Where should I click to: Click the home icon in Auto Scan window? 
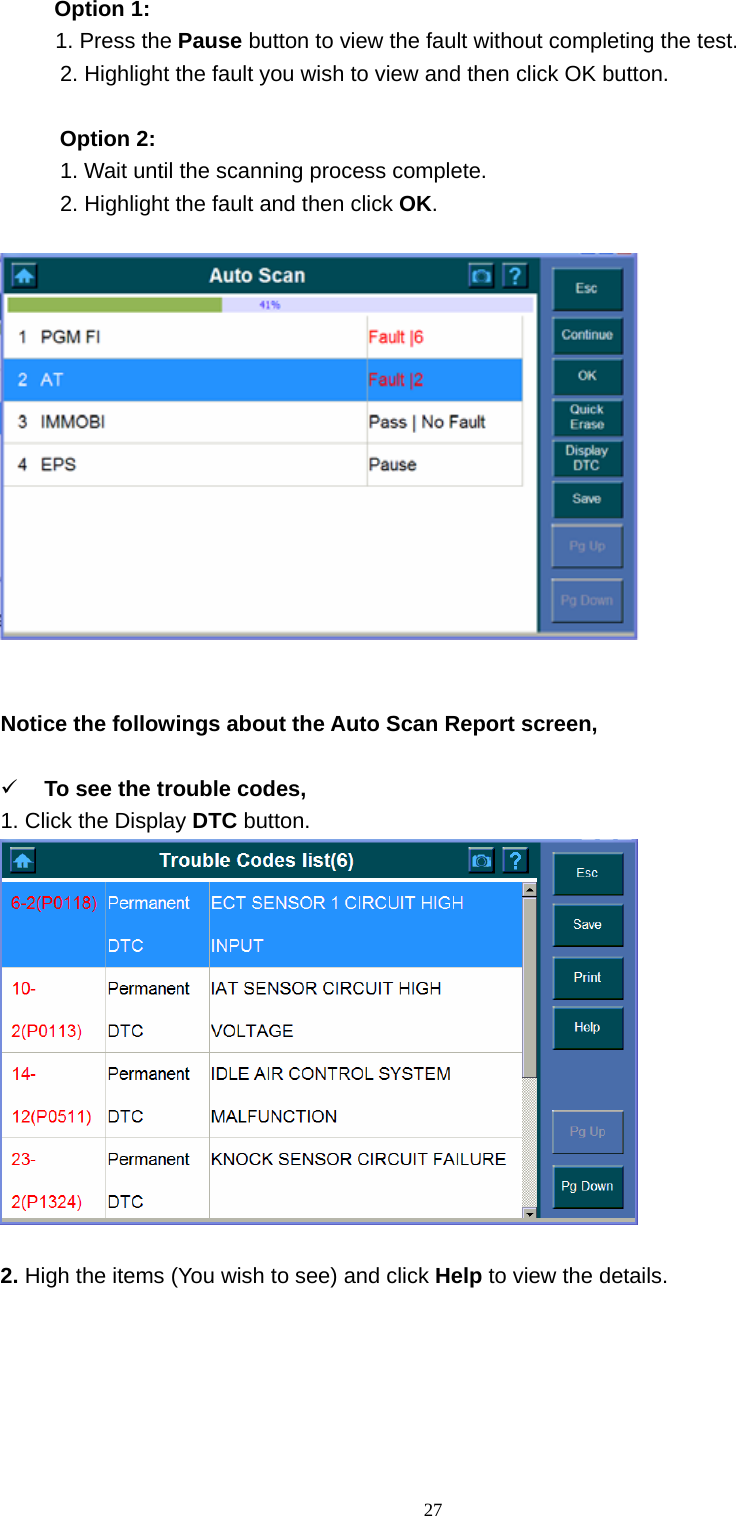click(24, 275)
